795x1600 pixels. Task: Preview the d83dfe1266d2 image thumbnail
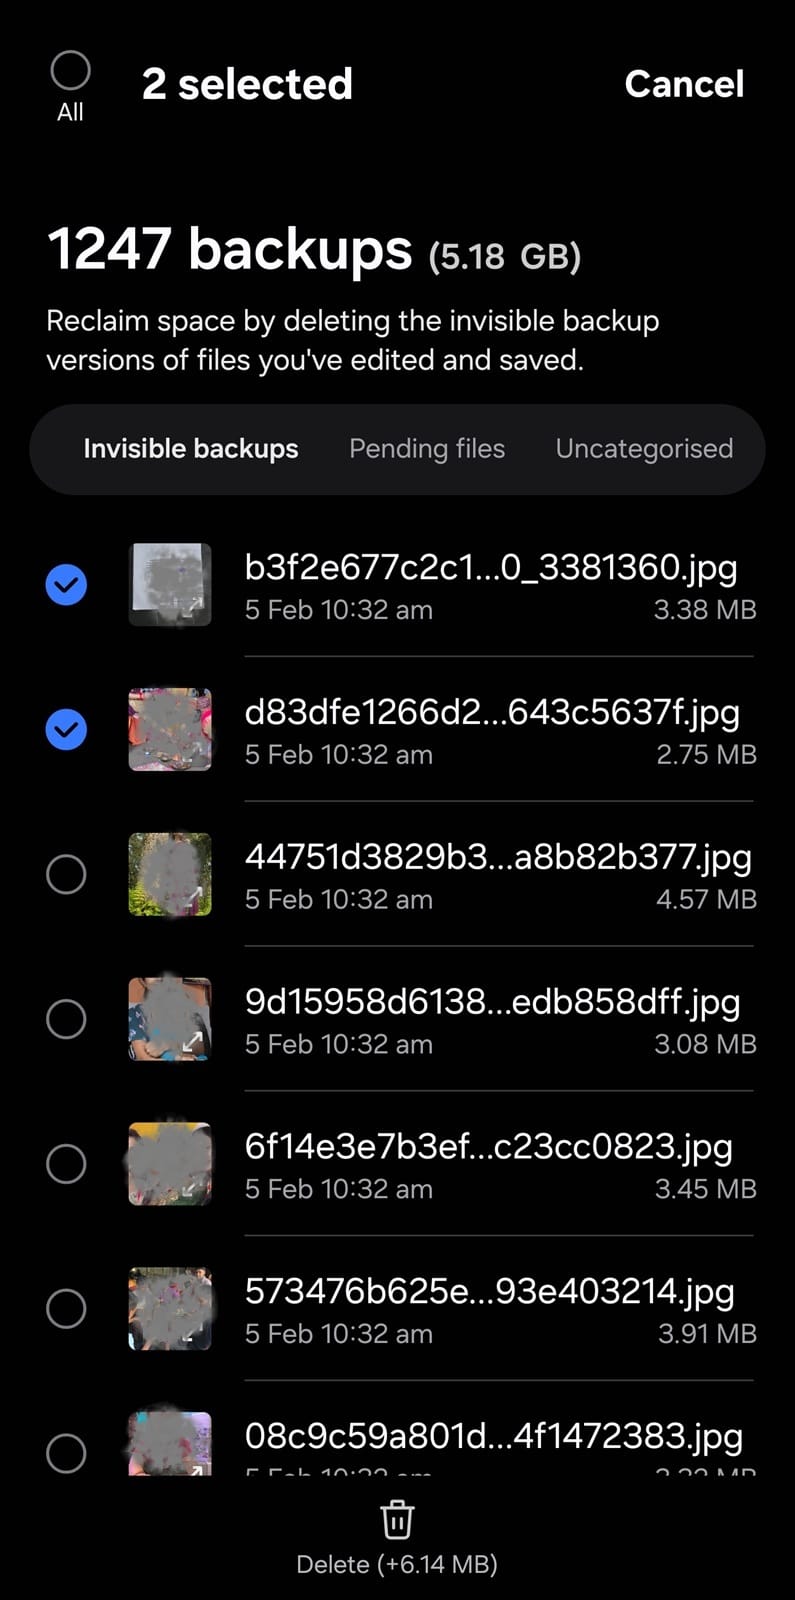[x=170, y=730]
